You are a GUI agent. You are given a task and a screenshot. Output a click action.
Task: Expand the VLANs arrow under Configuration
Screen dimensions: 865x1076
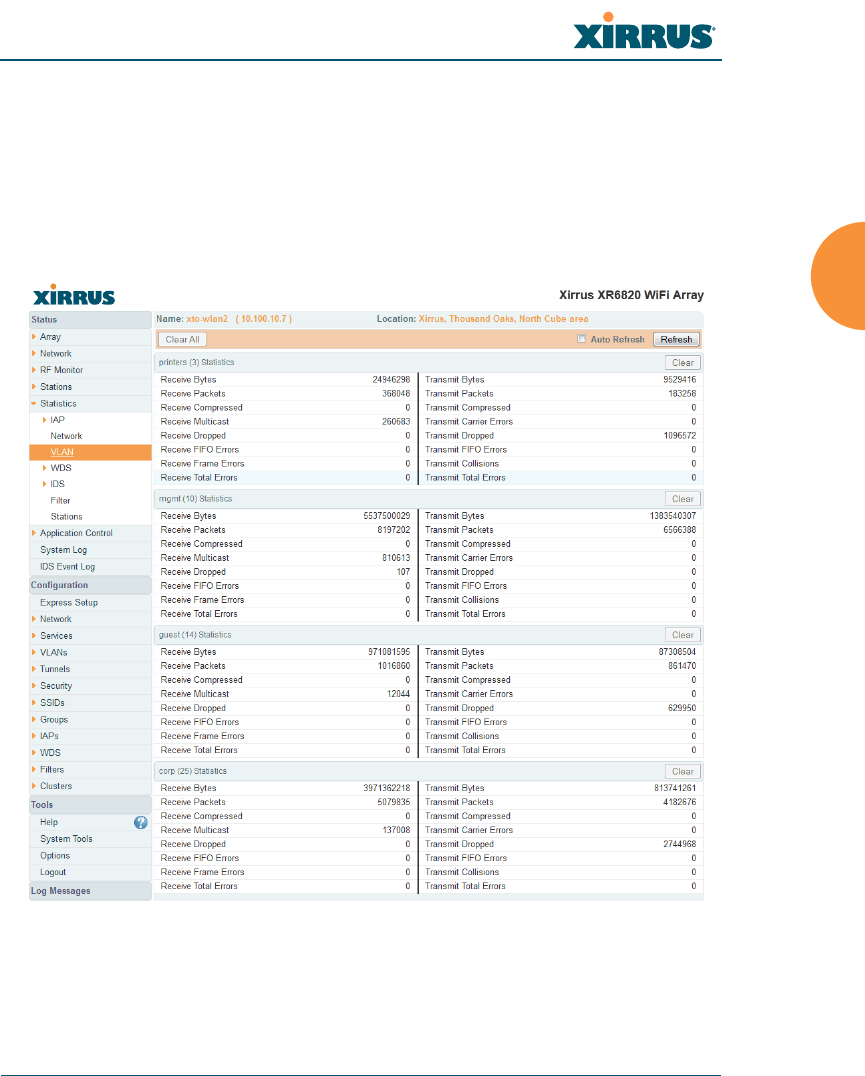(34, 652)
